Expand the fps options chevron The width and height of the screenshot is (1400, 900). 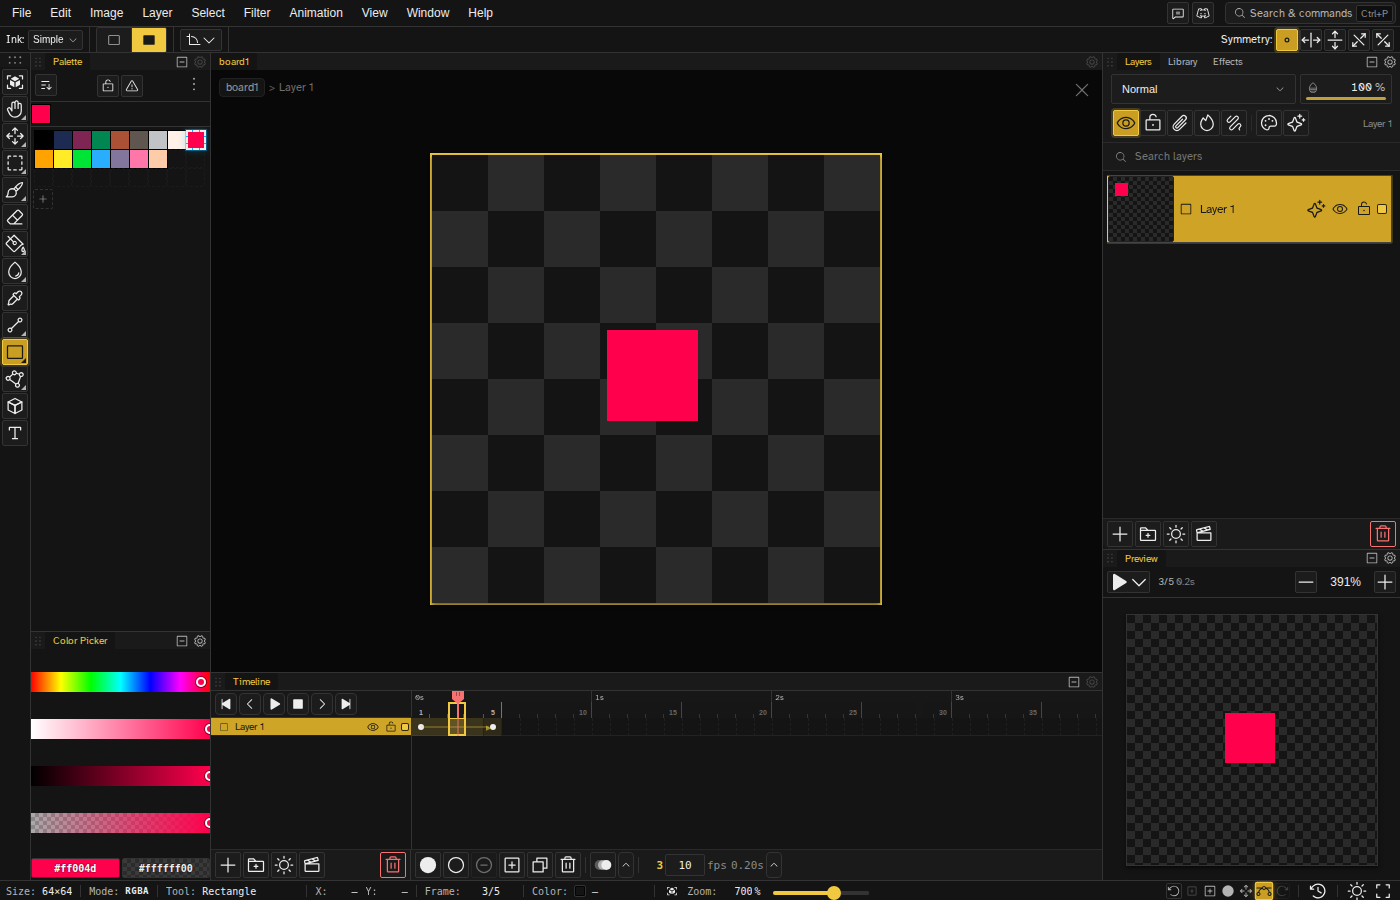(774, 865)
